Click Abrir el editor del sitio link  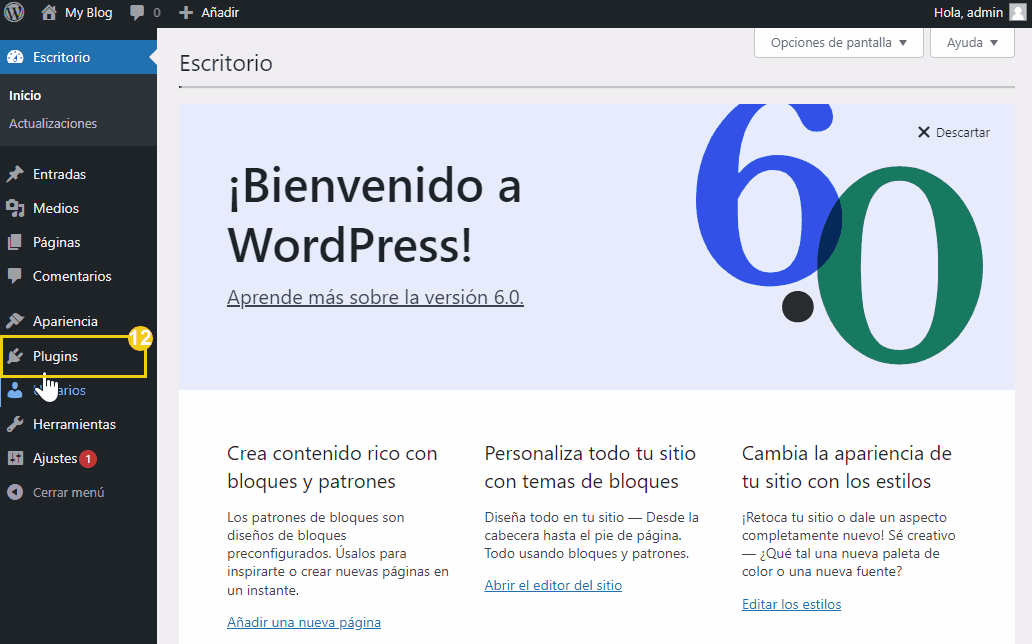(x=553, y=585)
